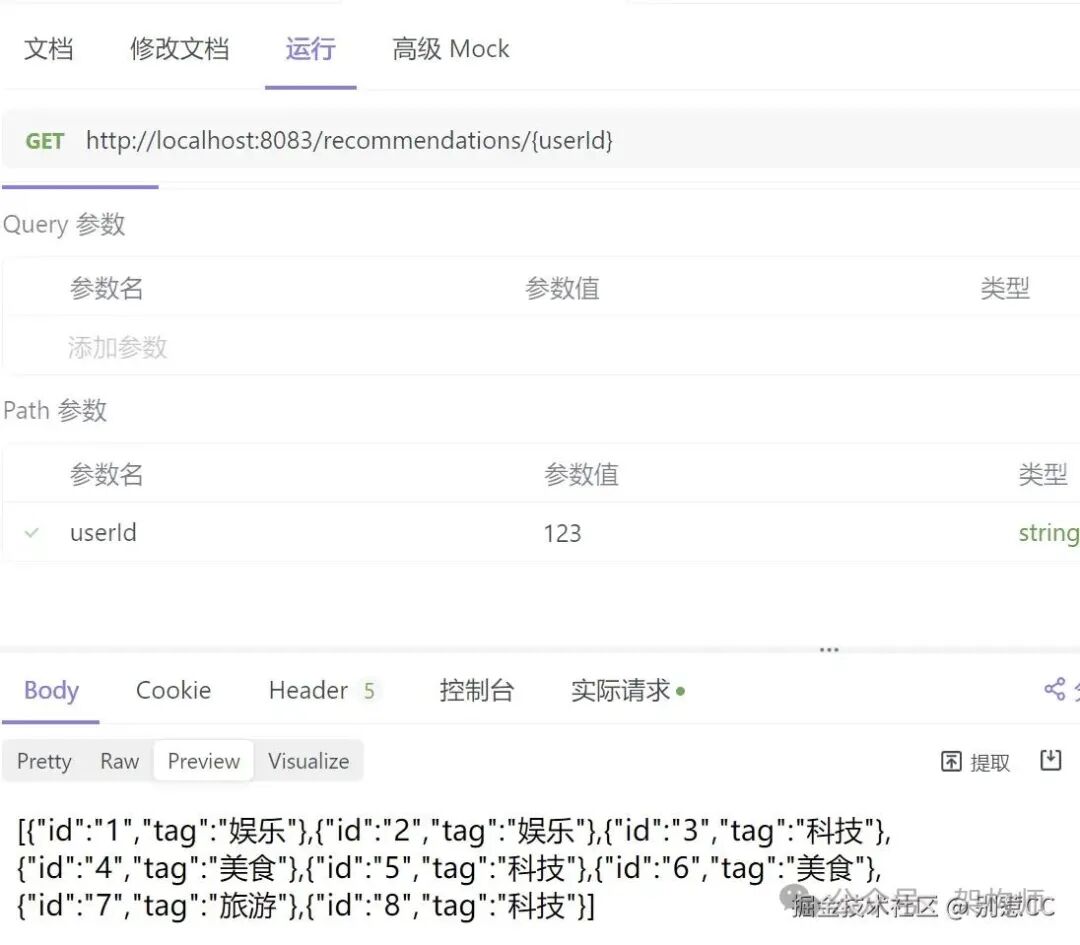Expand the Query 参数 section

65,224
